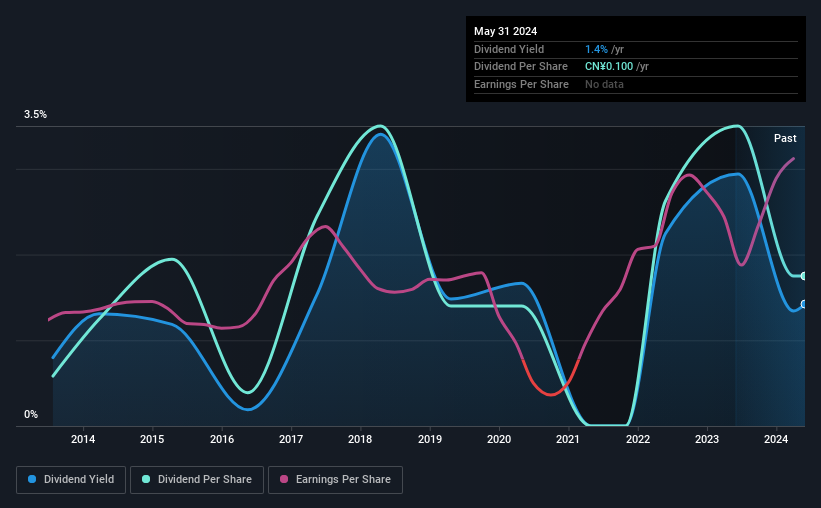Click the 3.5% y-axis label
Screen dimensions: 821x508
coord(35,115)
